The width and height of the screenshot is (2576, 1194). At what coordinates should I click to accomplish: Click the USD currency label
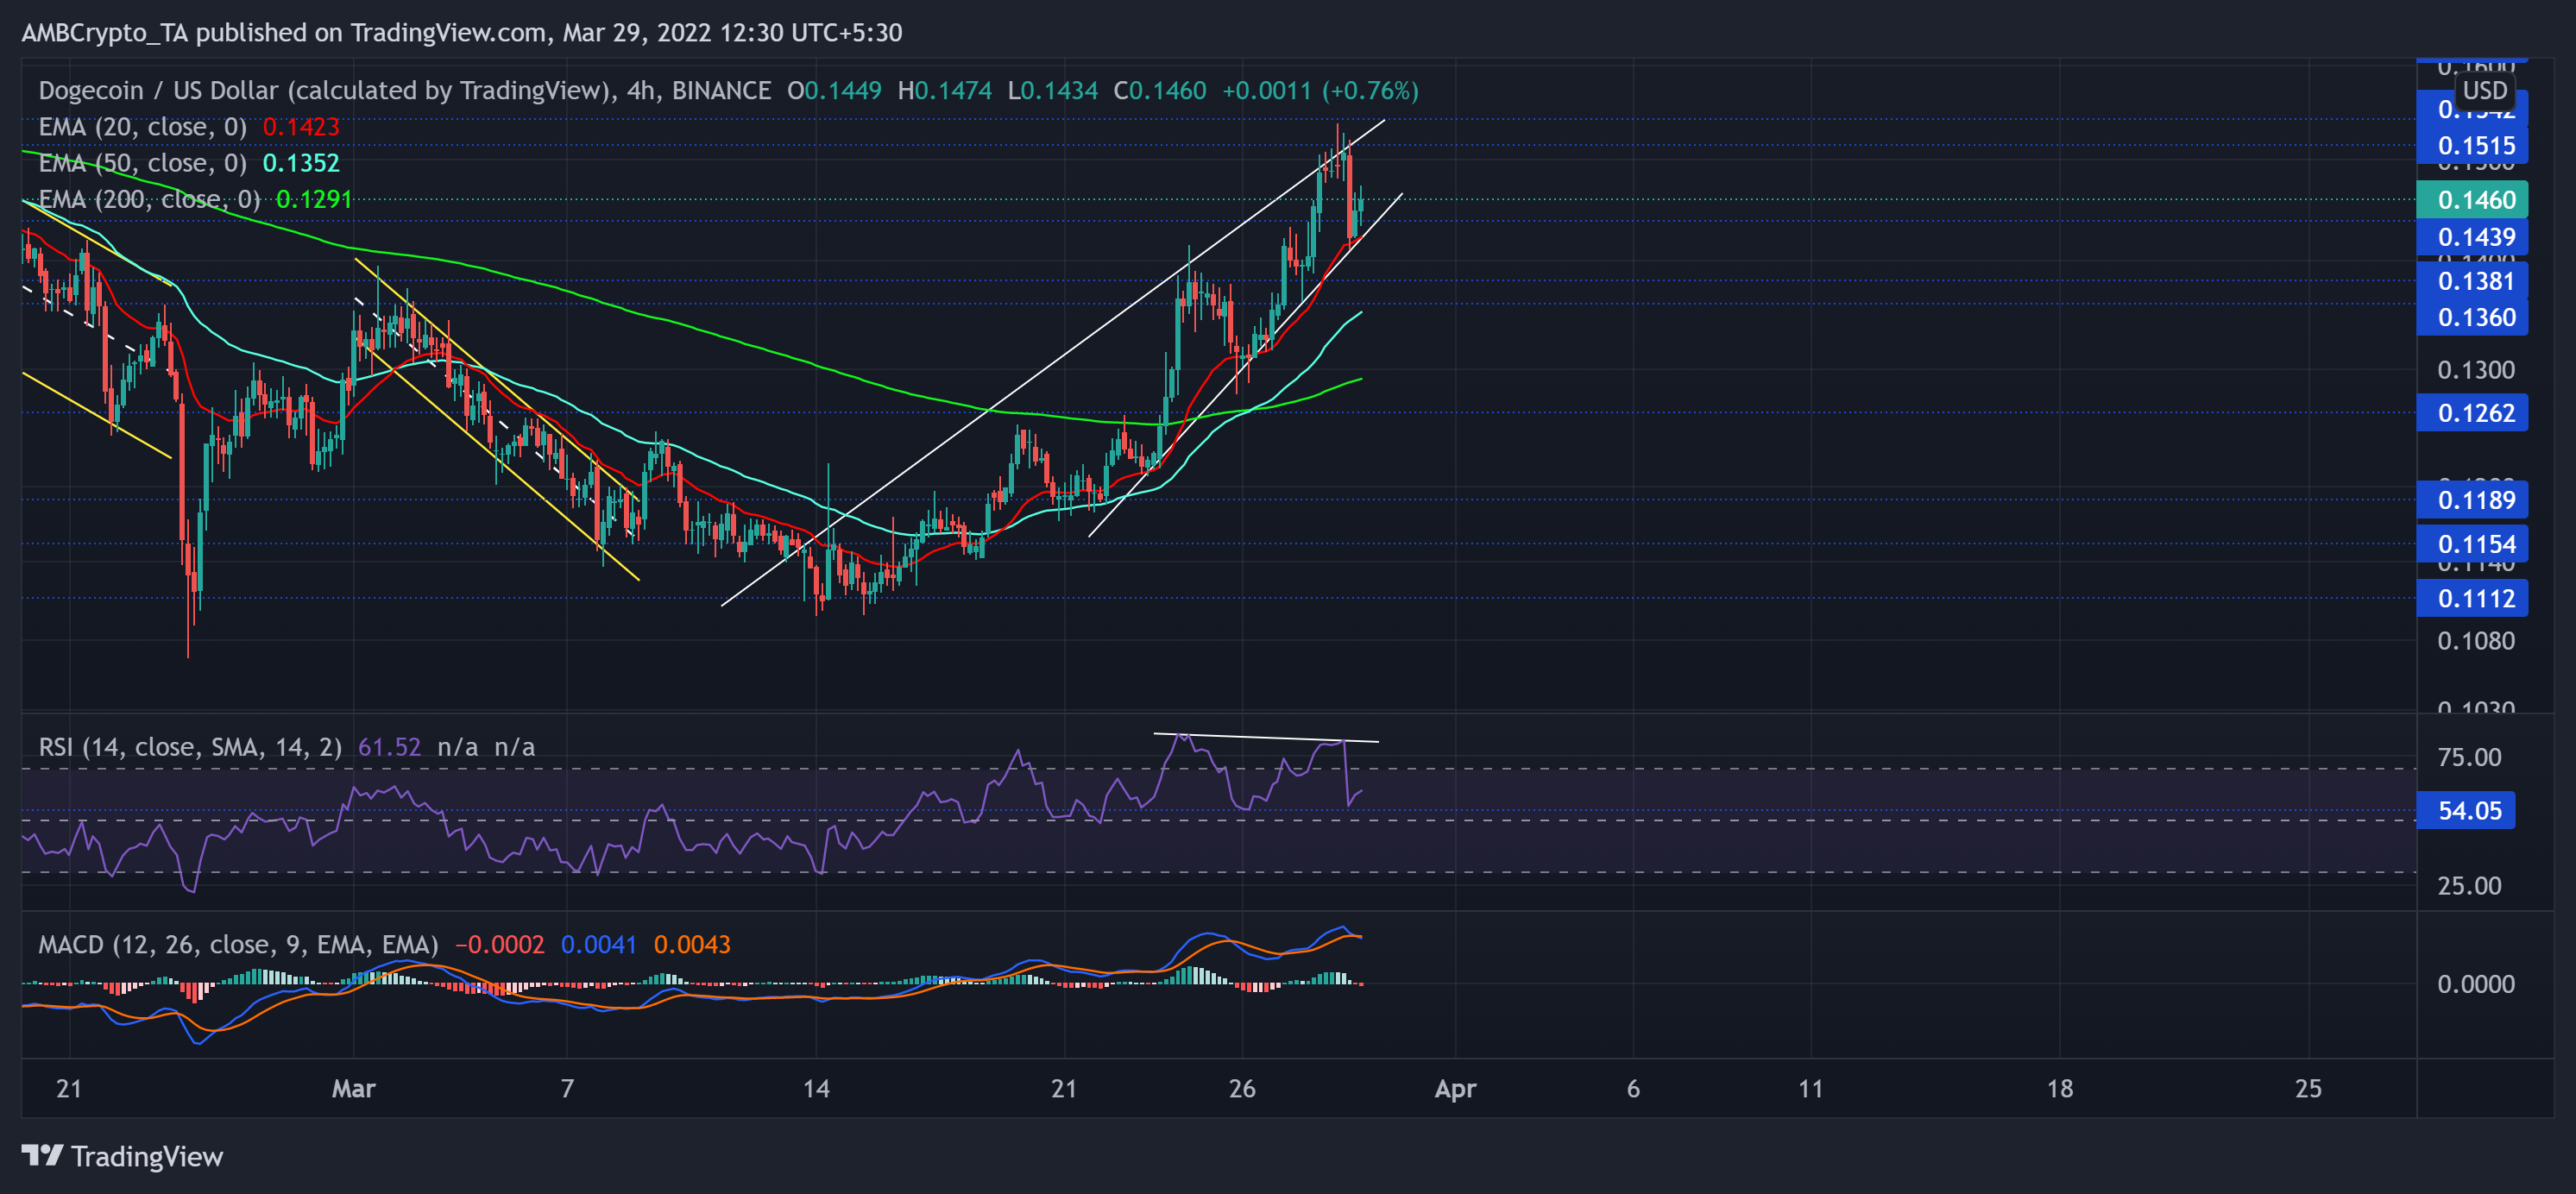tap(2484, 91)
